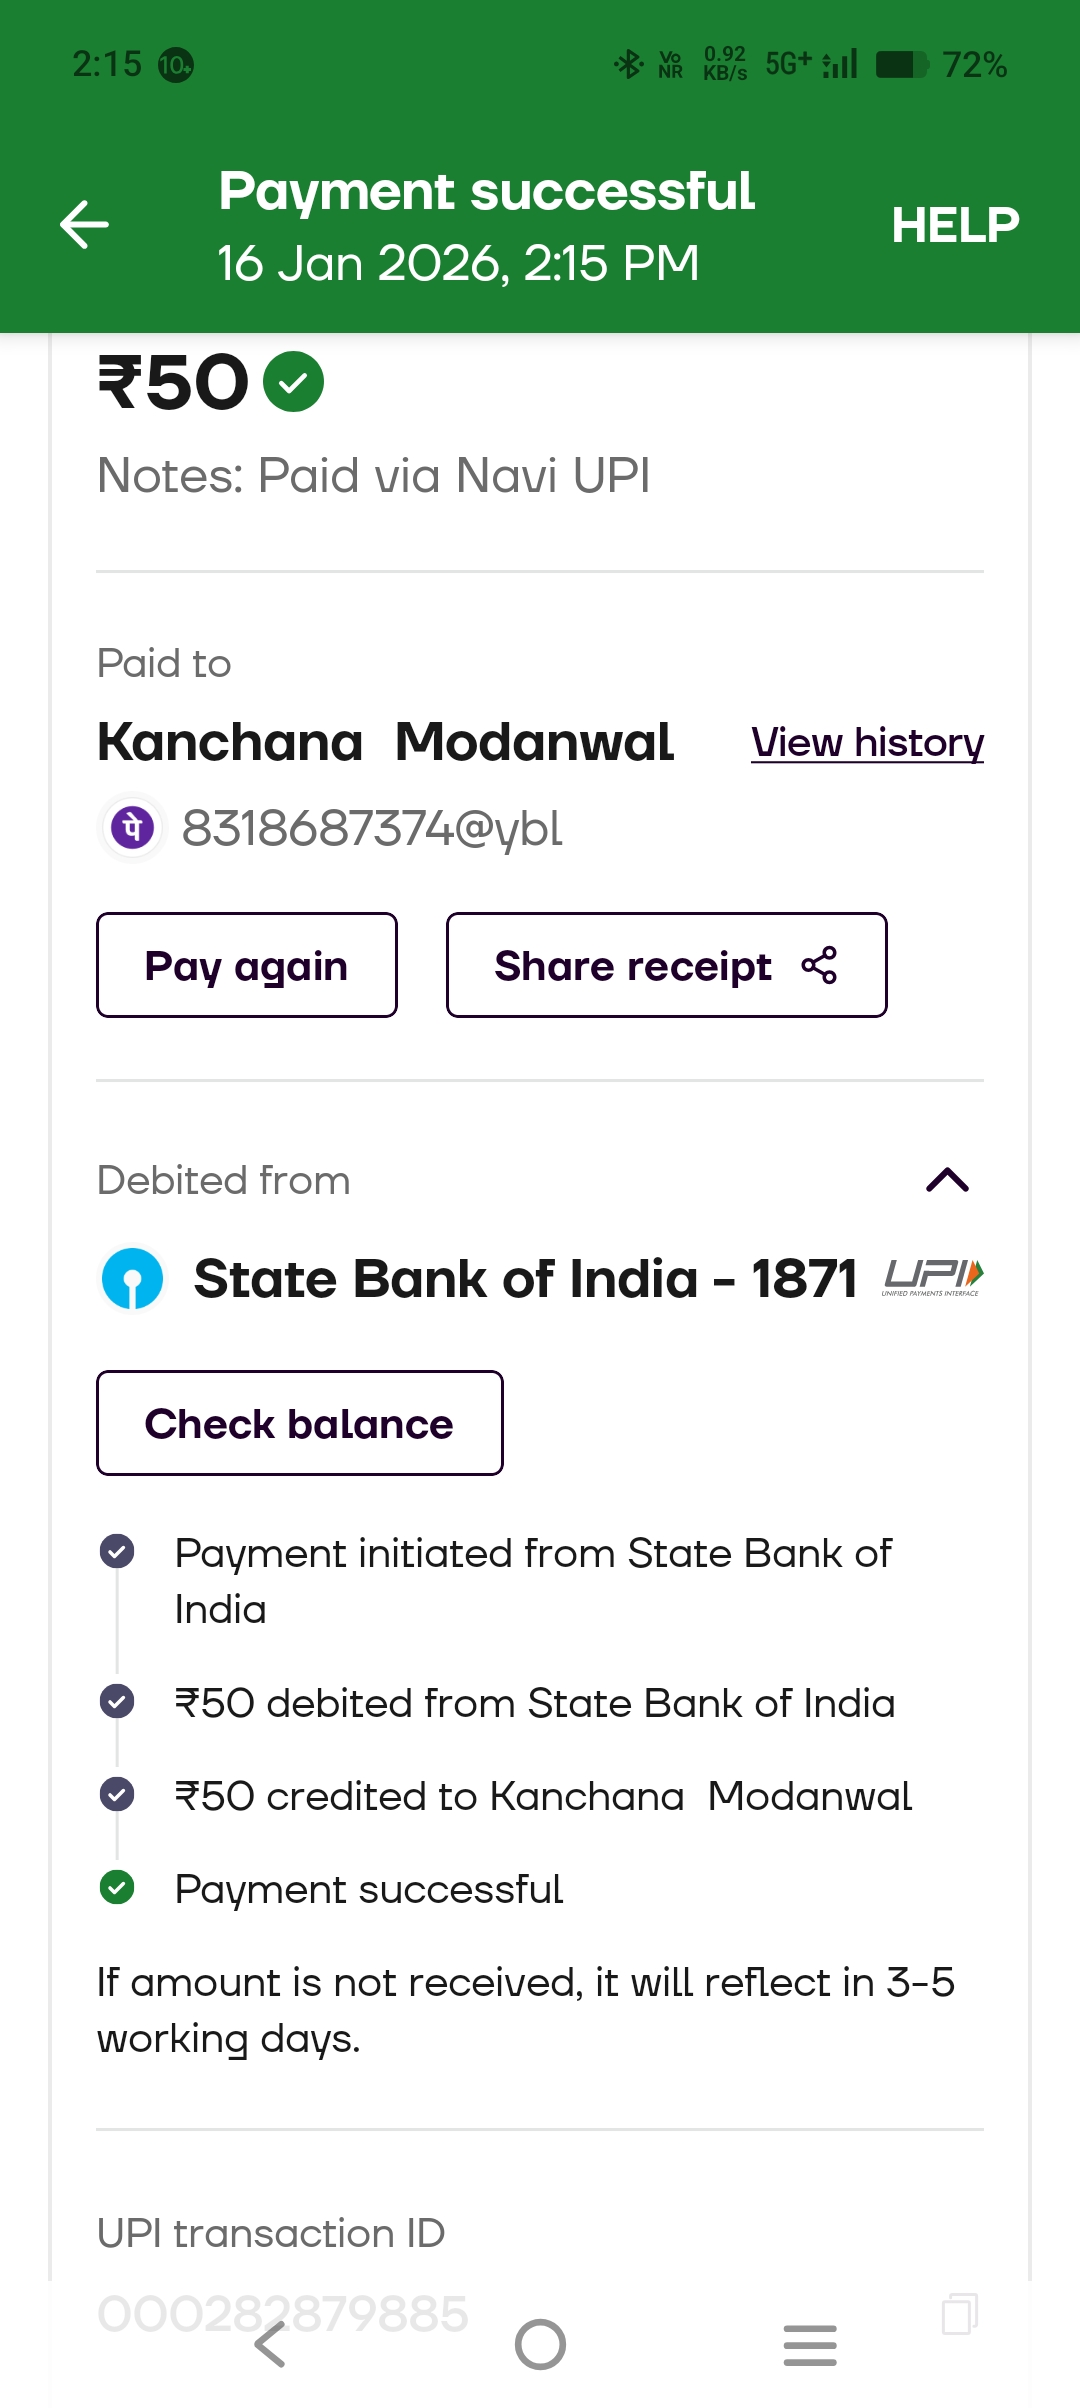
Task: Tap the Payment initiated step checkmark
Action: pos(117,1551)
